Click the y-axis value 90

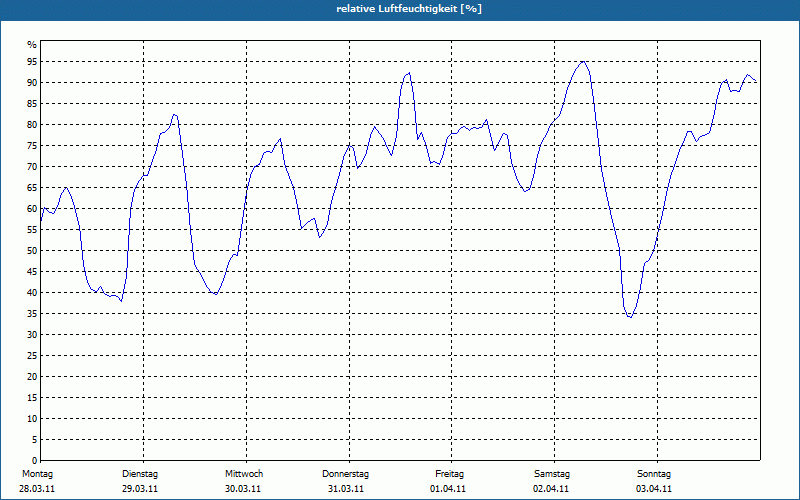point(32,83)
